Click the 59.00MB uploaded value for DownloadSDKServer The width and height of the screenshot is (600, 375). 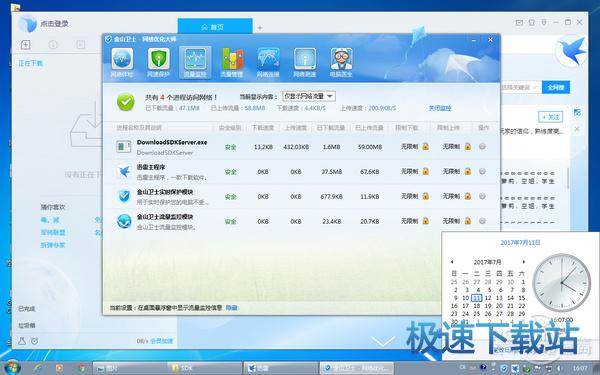pos(370,147)
